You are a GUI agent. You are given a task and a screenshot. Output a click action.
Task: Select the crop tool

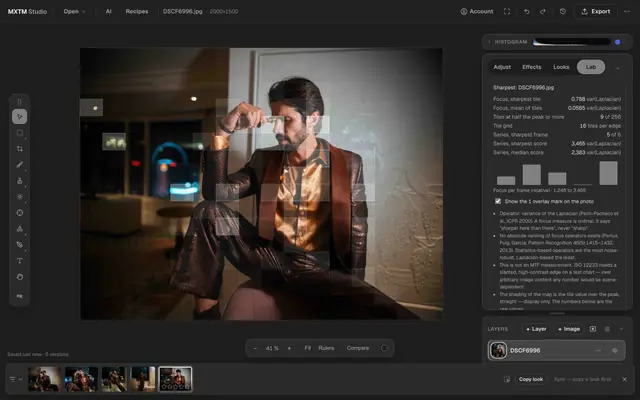(x=19, y=149)
